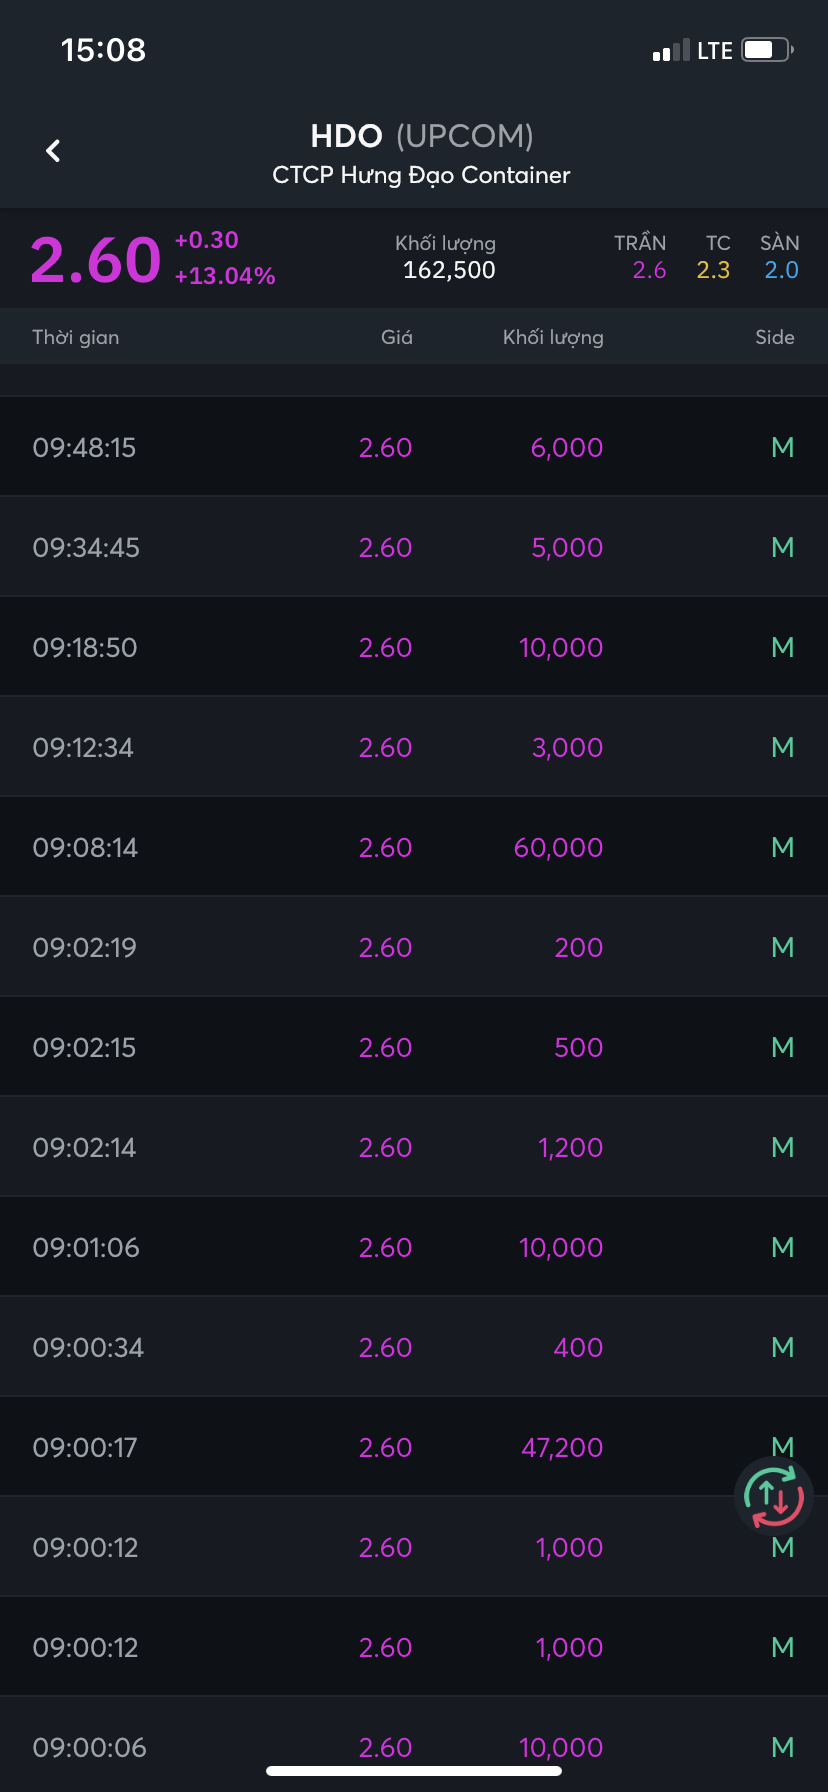828x1792 pixels.
Task: Tap the M side marker at 09:34:45
Action: pyautogui.click(x=782, y=547)
